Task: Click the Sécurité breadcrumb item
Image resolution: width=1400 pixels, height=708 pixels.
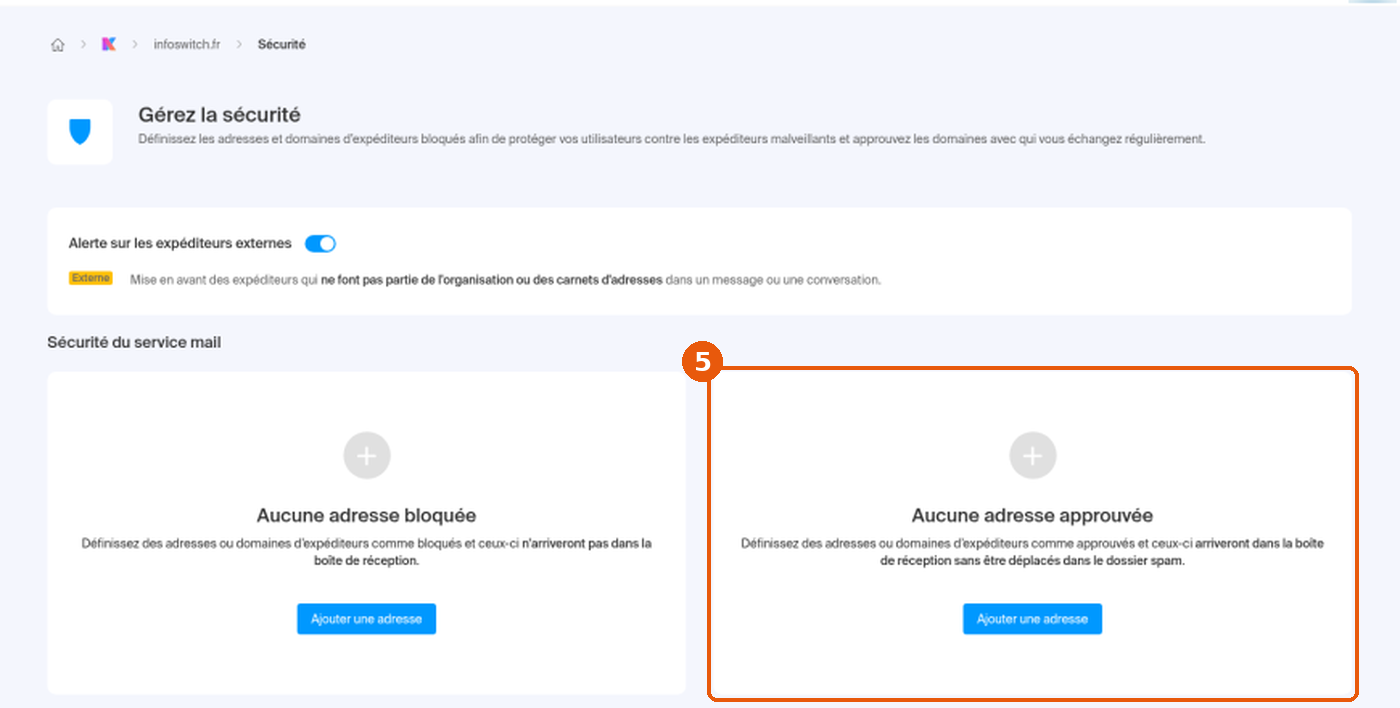Action: (x=282, y=45)
